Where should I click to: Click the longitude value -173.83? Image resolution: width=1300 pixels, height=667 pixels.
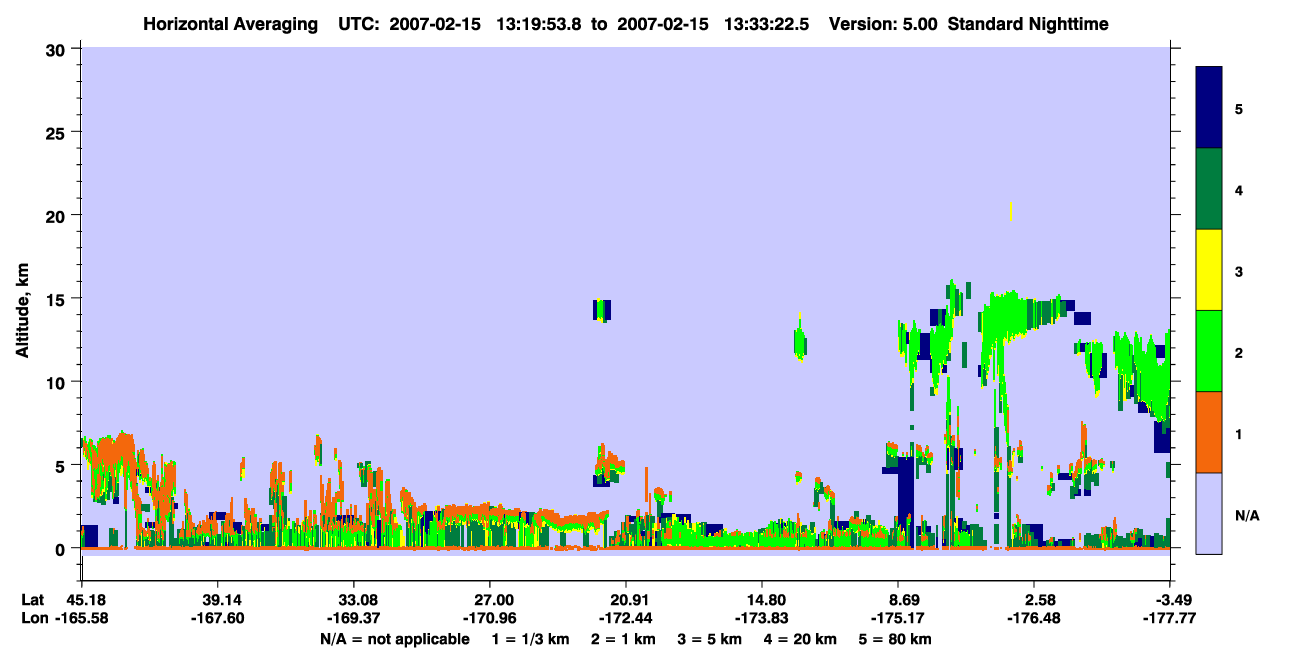pos(762,618)
